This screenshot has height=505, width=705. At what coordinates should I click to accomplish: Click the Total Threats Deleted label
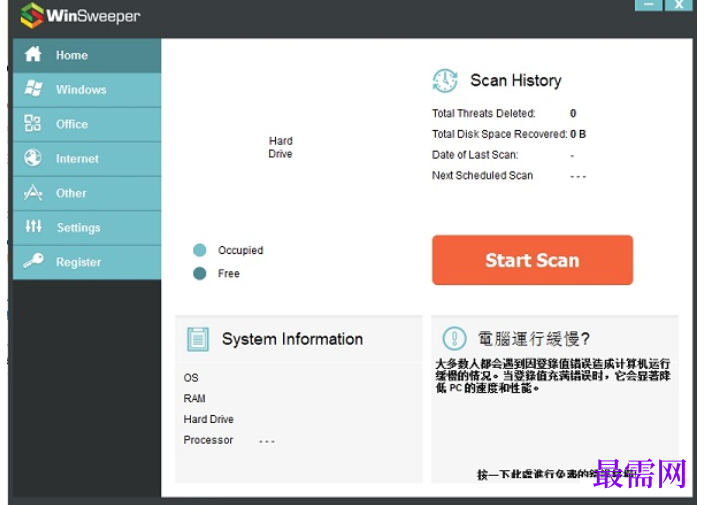tap(483, 113)
